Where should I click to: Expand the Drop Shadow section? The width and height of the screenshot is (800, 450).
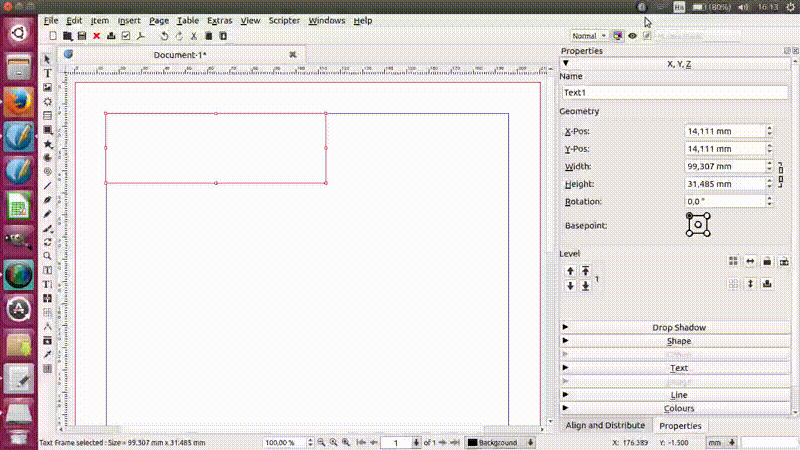tap(677, 327)
